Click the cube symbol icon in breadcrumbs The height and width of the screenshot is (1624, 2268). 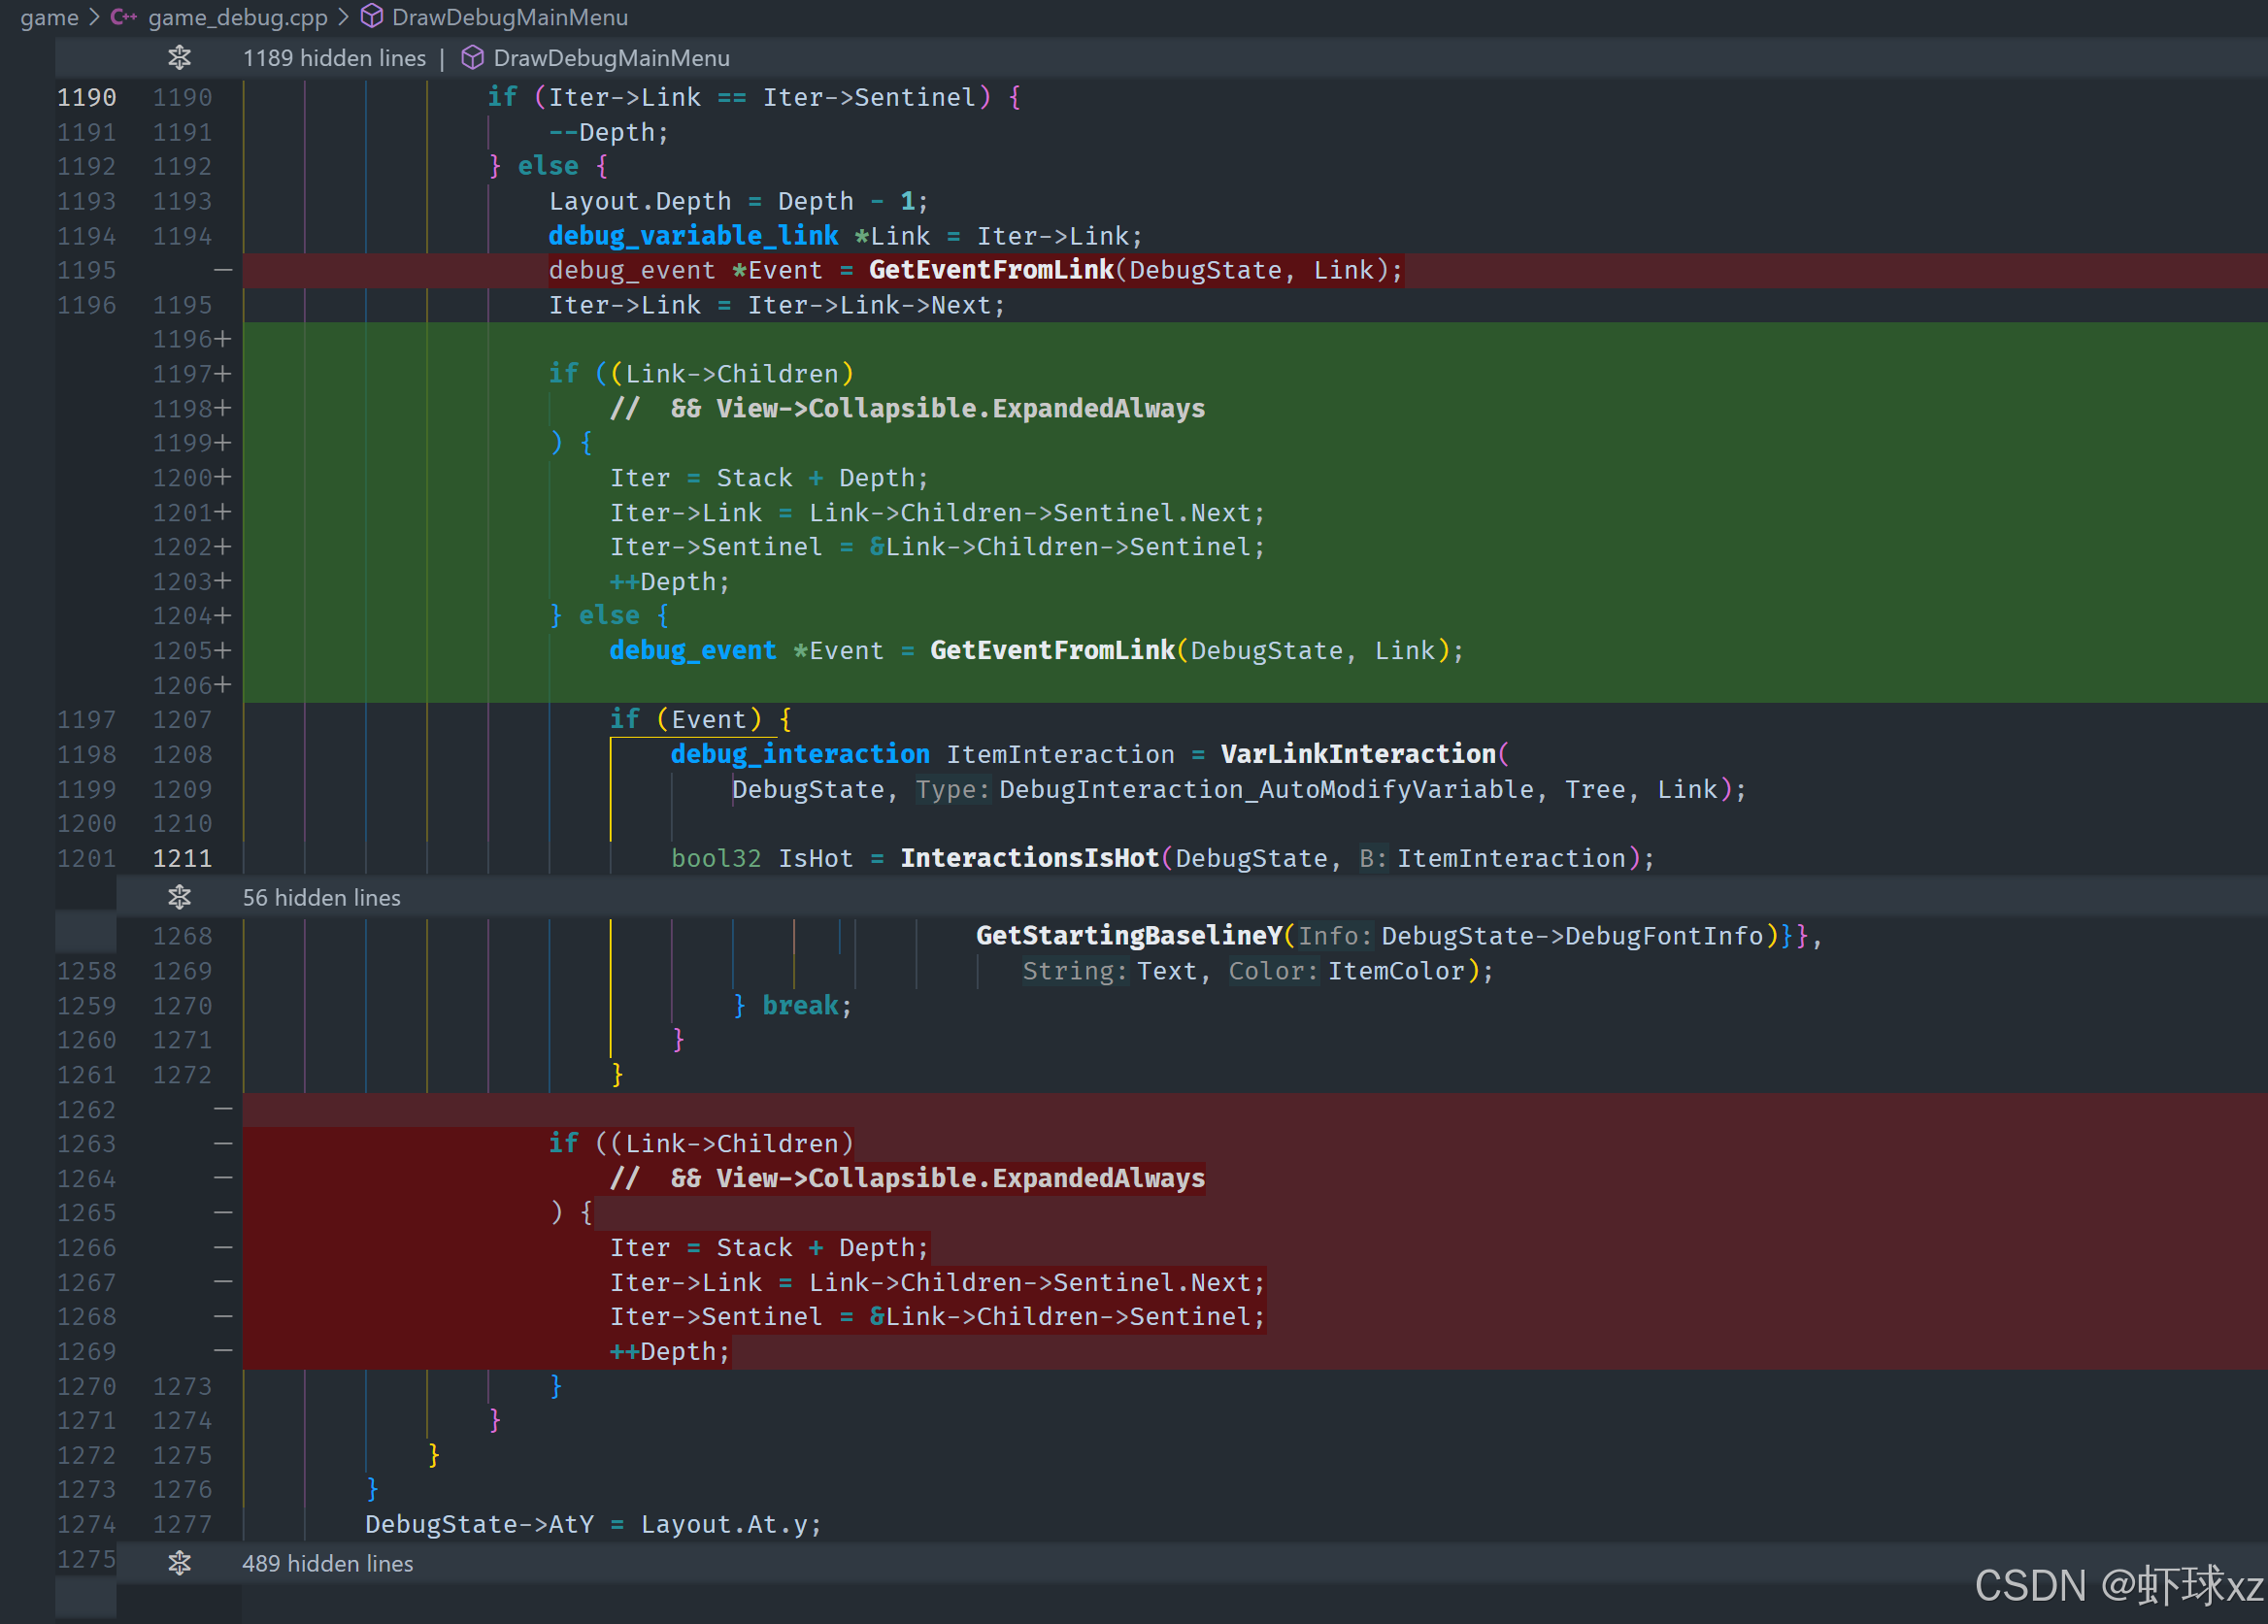tap(372, 17)
